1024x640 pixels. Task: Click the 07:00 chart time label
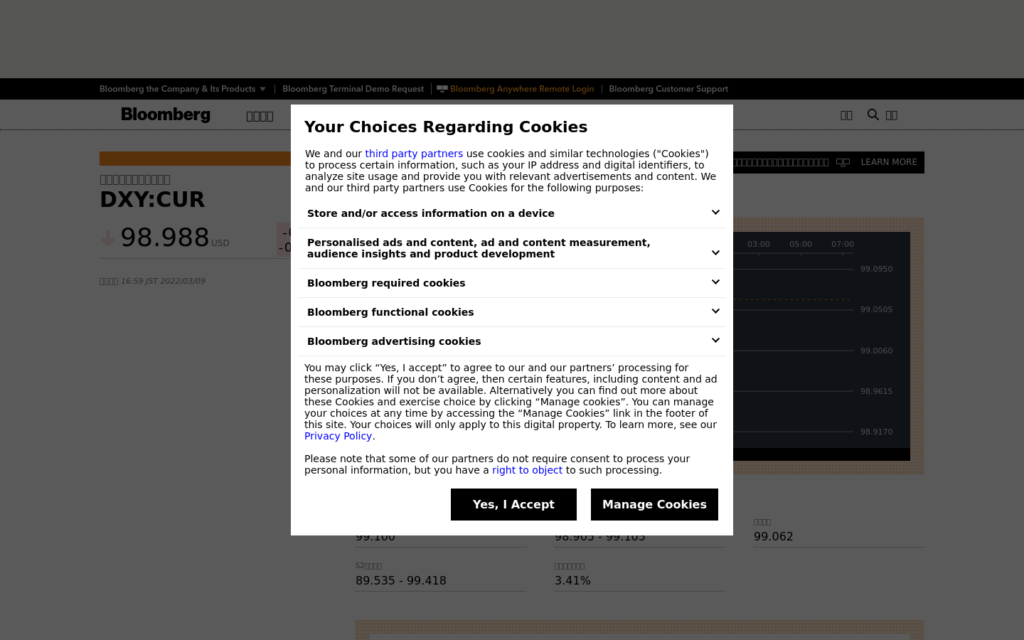click(x=842, y=244)
